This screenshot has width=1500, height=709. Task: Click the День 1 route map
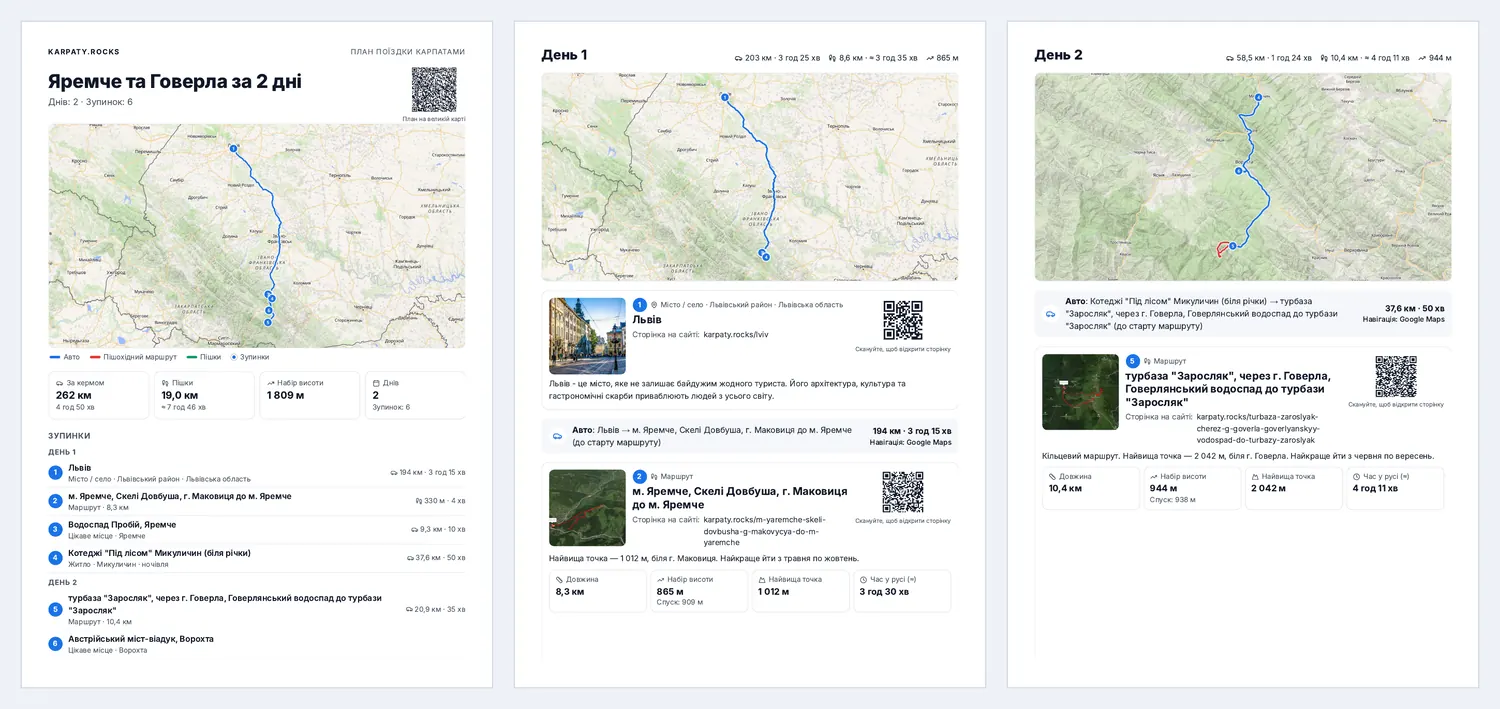coord(750,176)
